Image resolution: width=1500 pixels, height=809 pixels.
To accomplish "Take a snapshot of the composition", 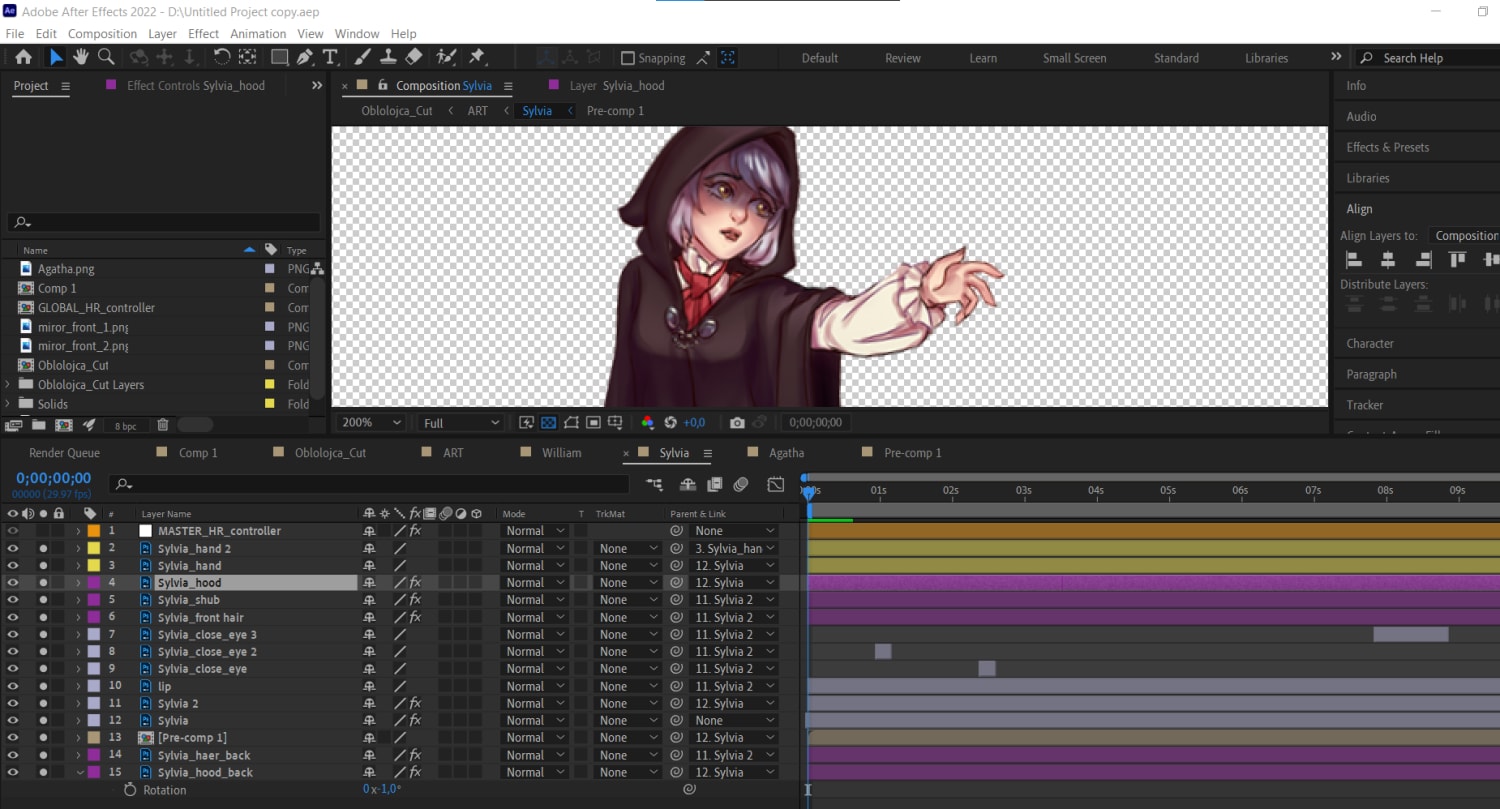I will click(737, 423).
